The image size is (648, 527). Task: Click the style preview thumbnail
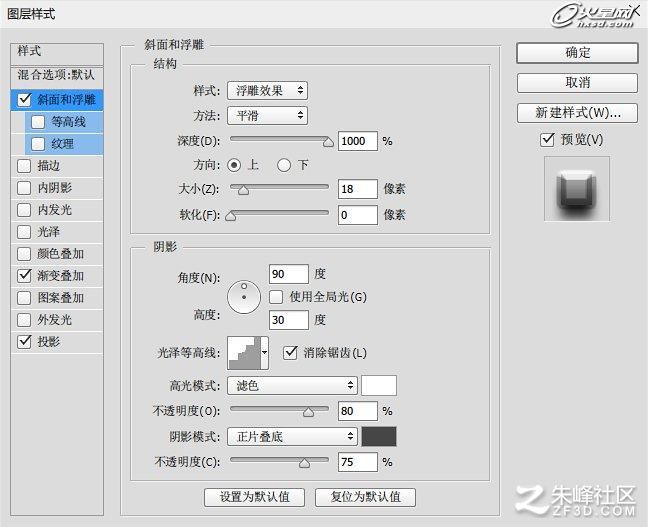(x=577, y=189)
